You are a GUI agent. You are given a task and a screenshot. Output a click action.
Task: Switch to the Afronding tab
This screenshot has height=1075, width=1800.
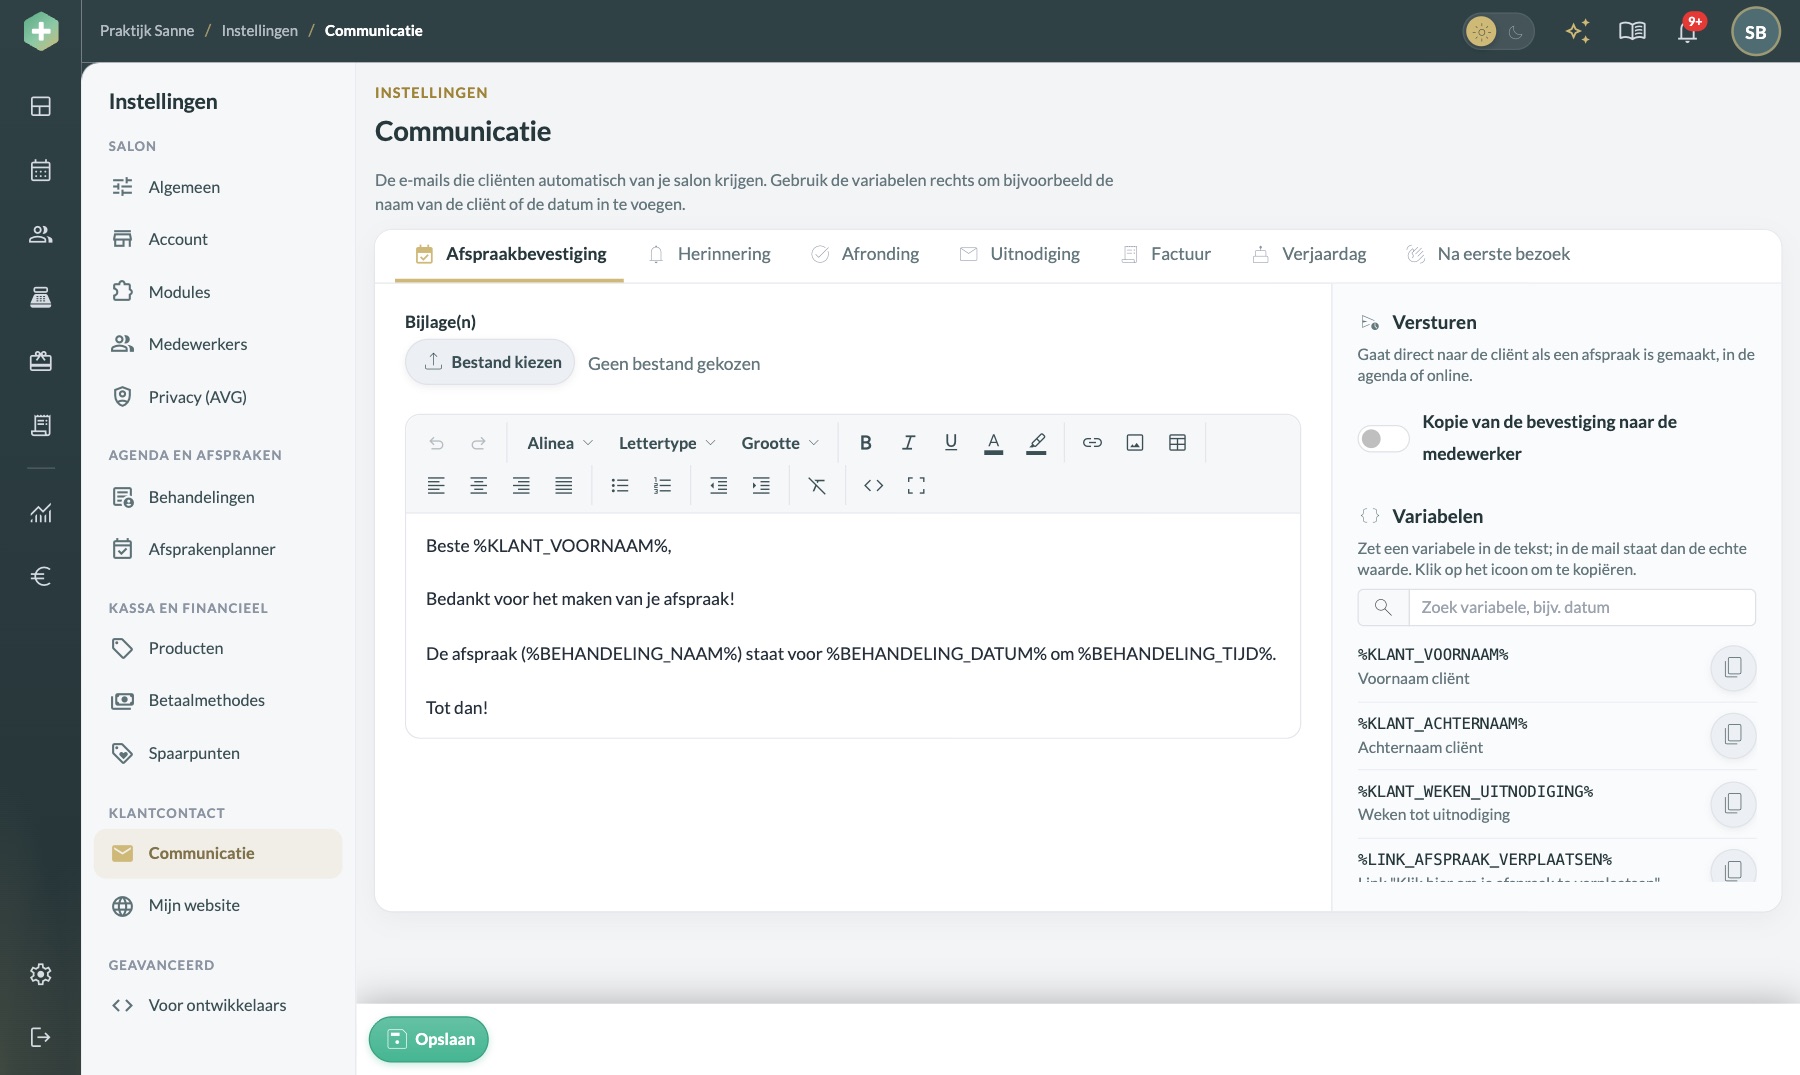865,254
